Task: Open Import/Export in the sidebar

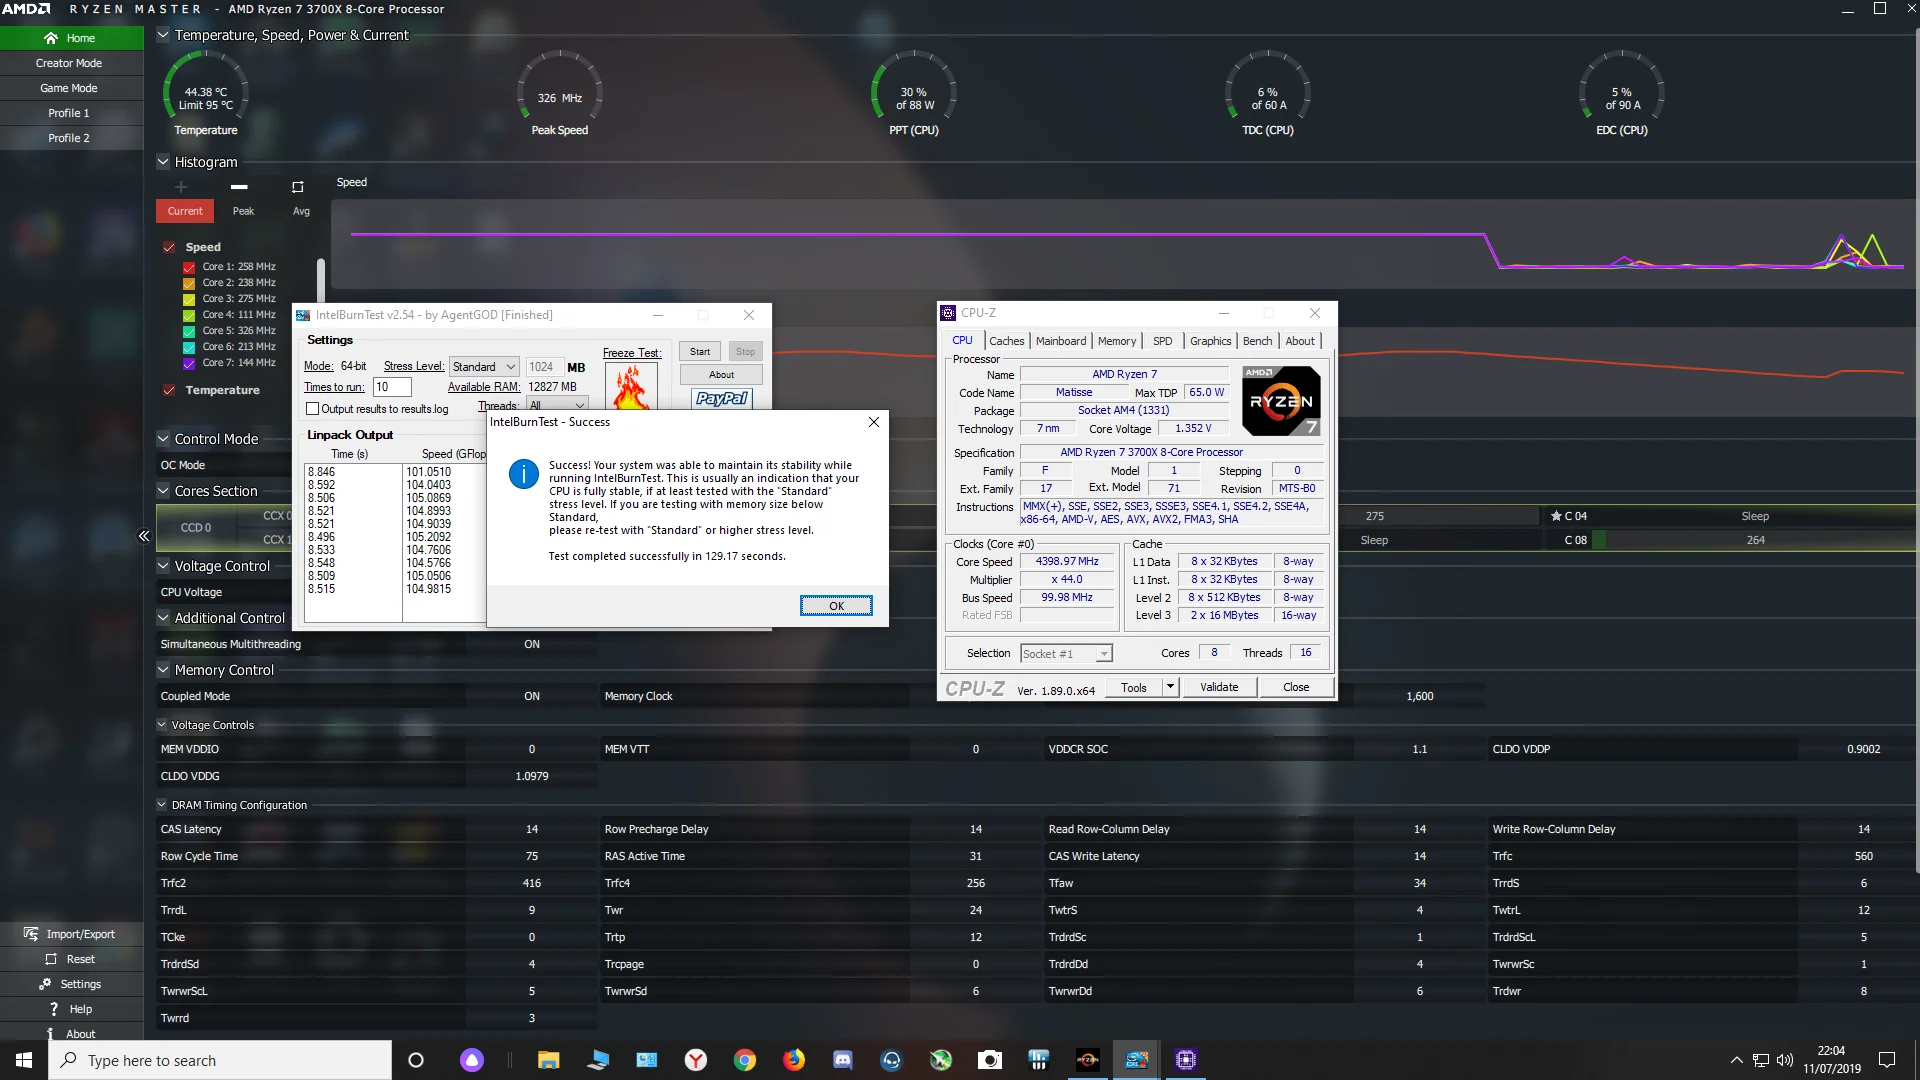Action: (71, 934)
